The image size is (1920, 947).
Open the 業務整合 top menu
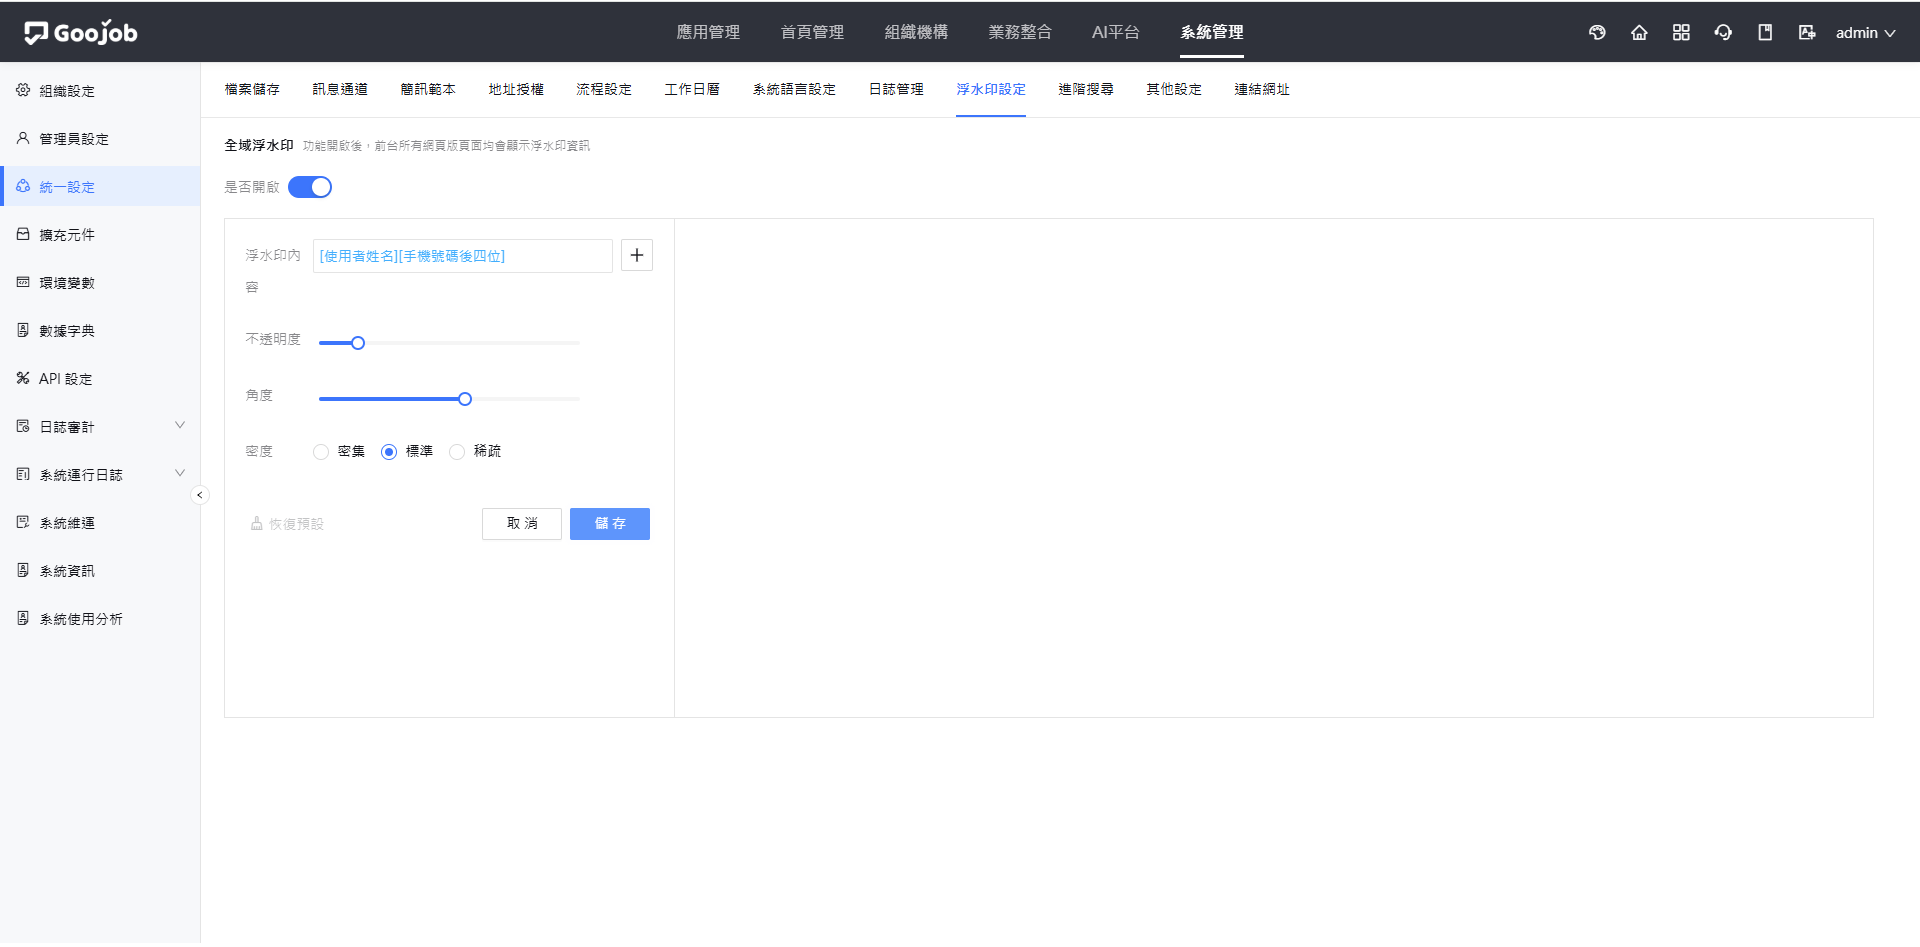click(1020, 32)
